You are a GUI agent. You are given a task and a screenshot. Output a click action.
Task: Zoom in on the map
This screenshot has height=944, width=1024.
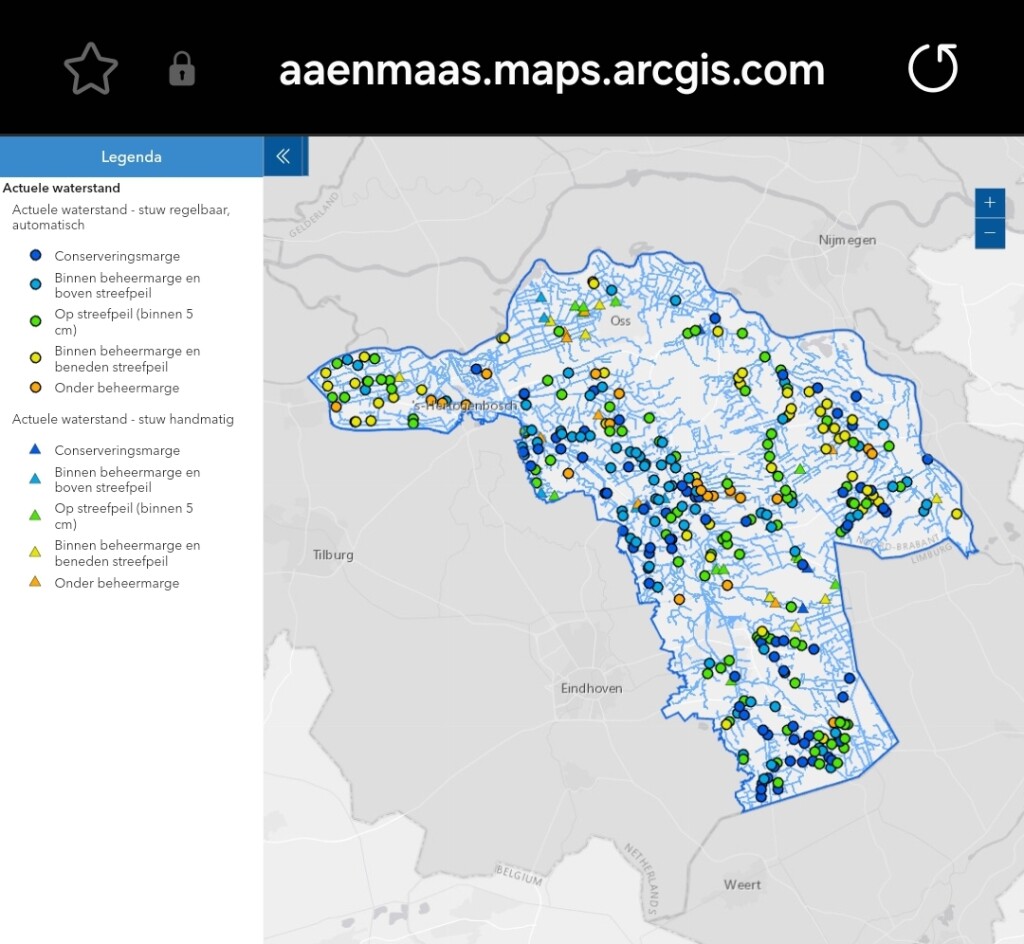(989, 202)
